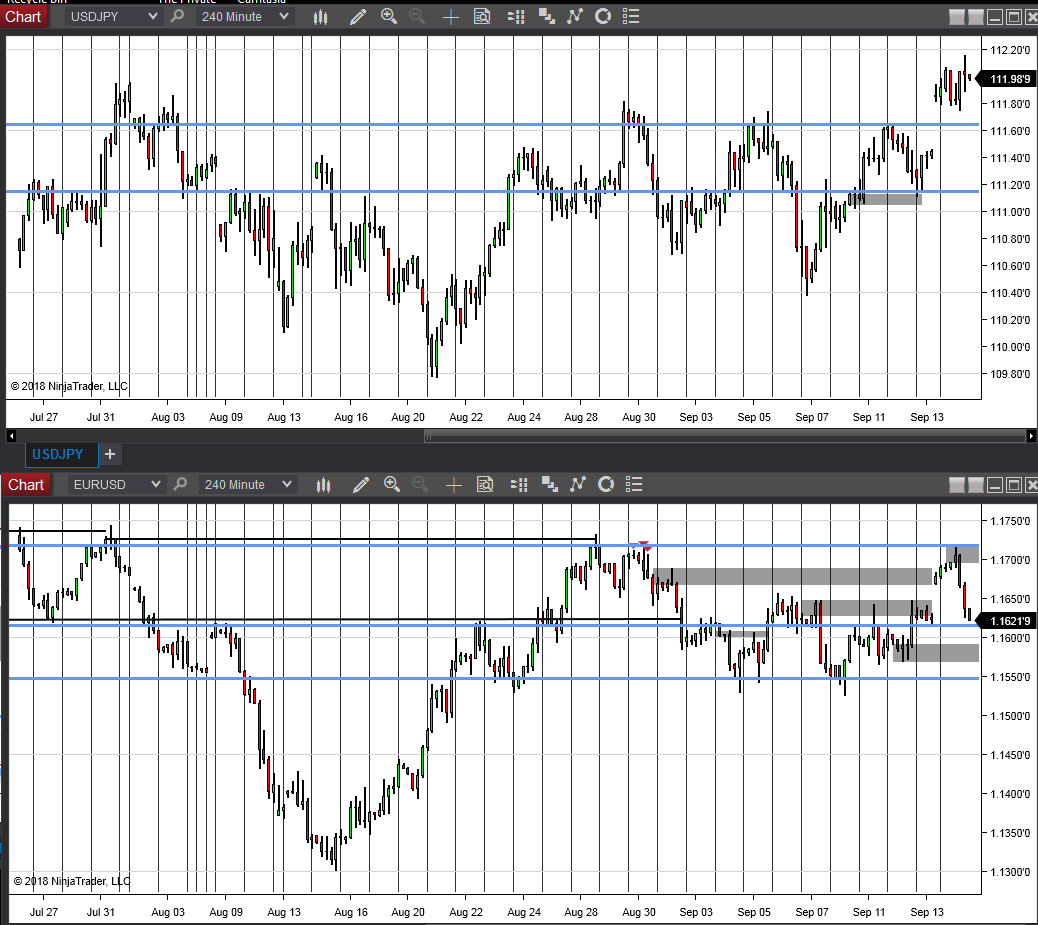Select cross hair cursor on EURUSD chart
1038x925 pixels.
tap(453, 485)
